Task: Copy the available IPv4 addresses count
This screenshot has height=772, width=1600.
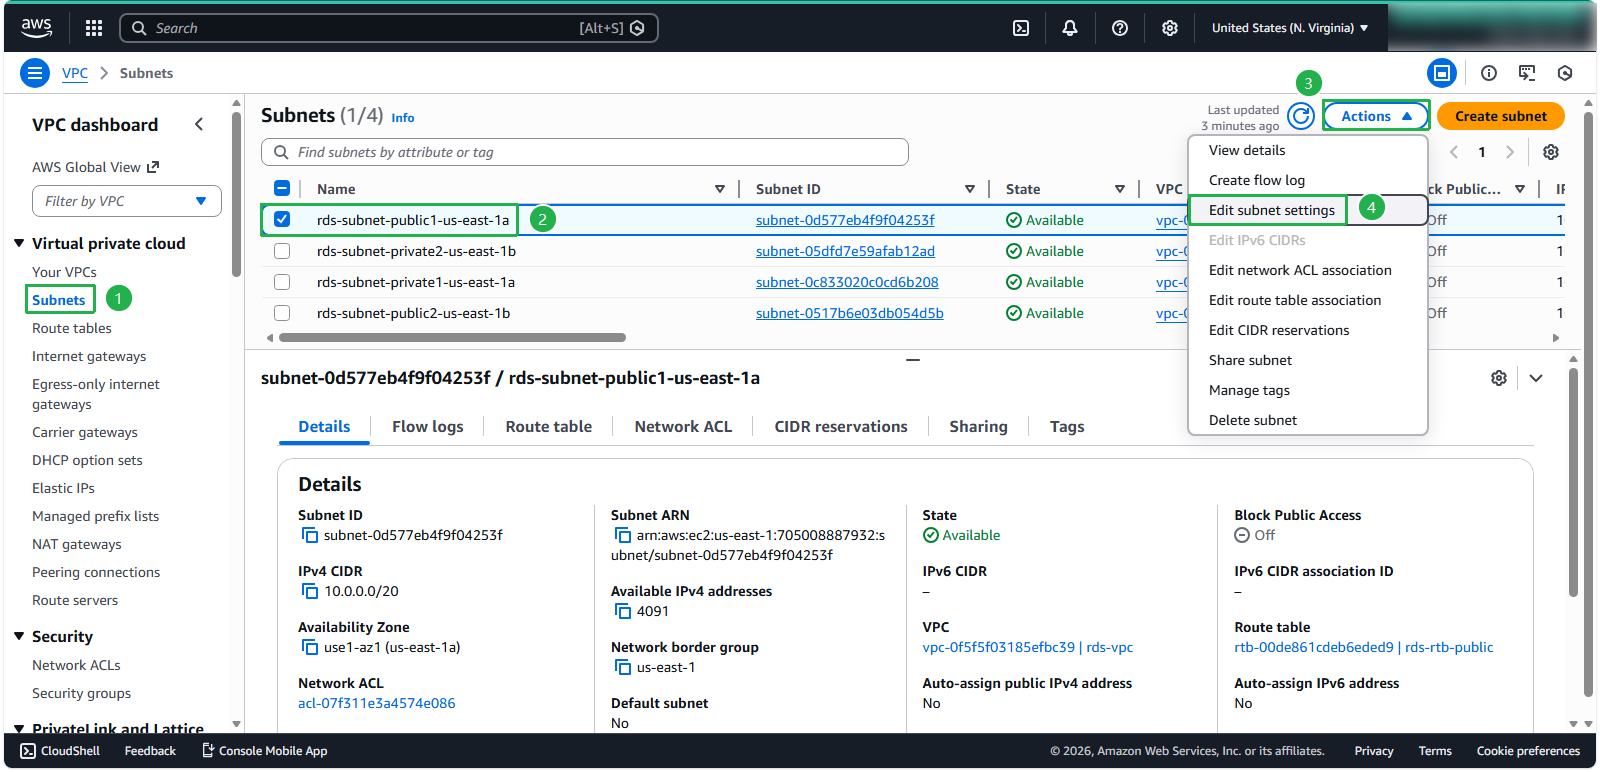Action: 623,612
